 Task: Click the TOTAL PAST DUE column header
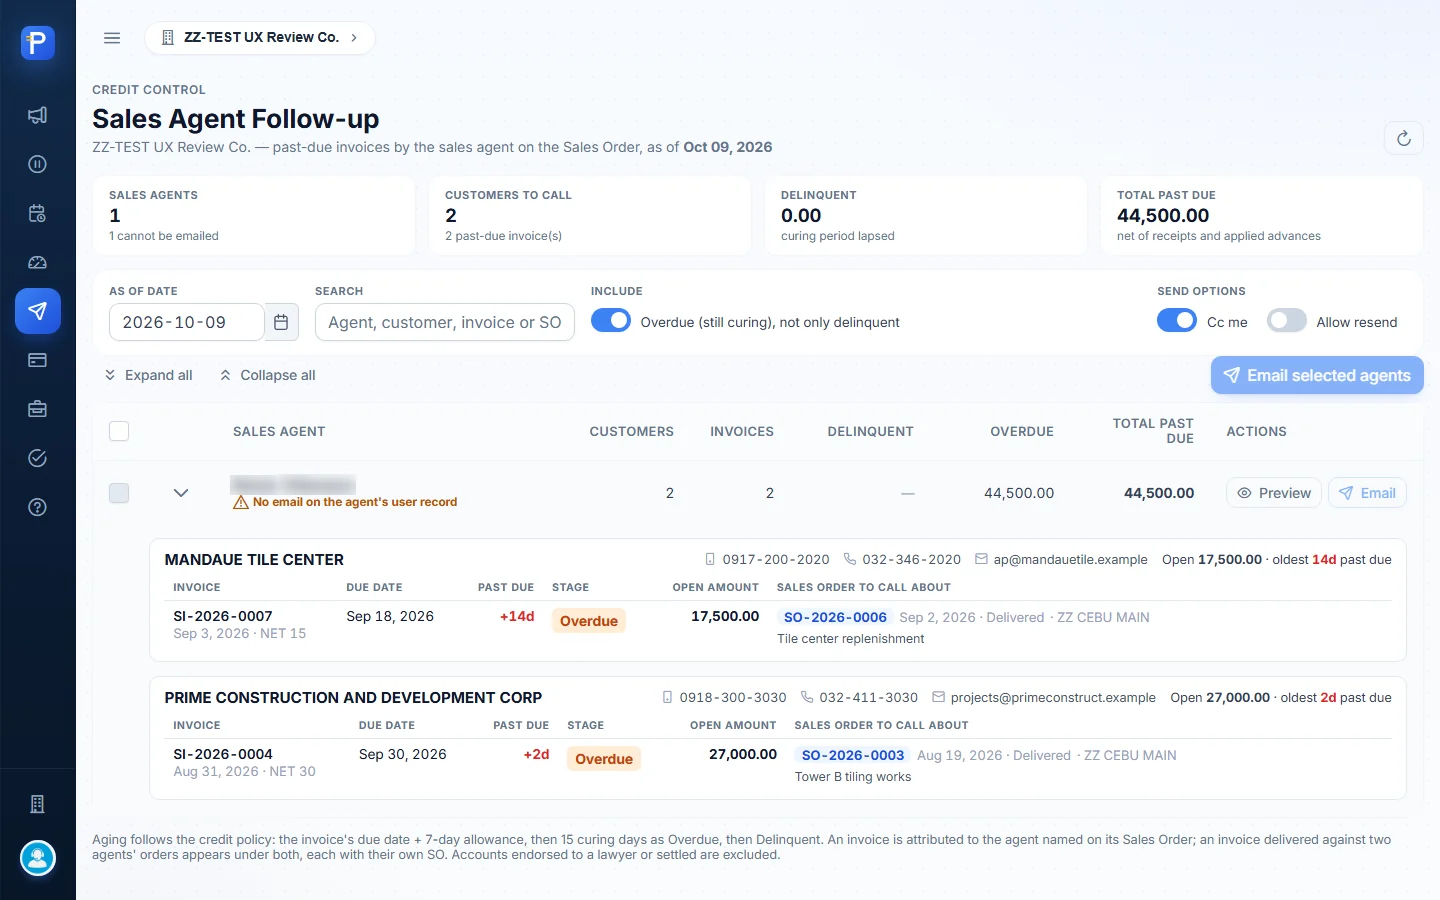[1153, 431]
